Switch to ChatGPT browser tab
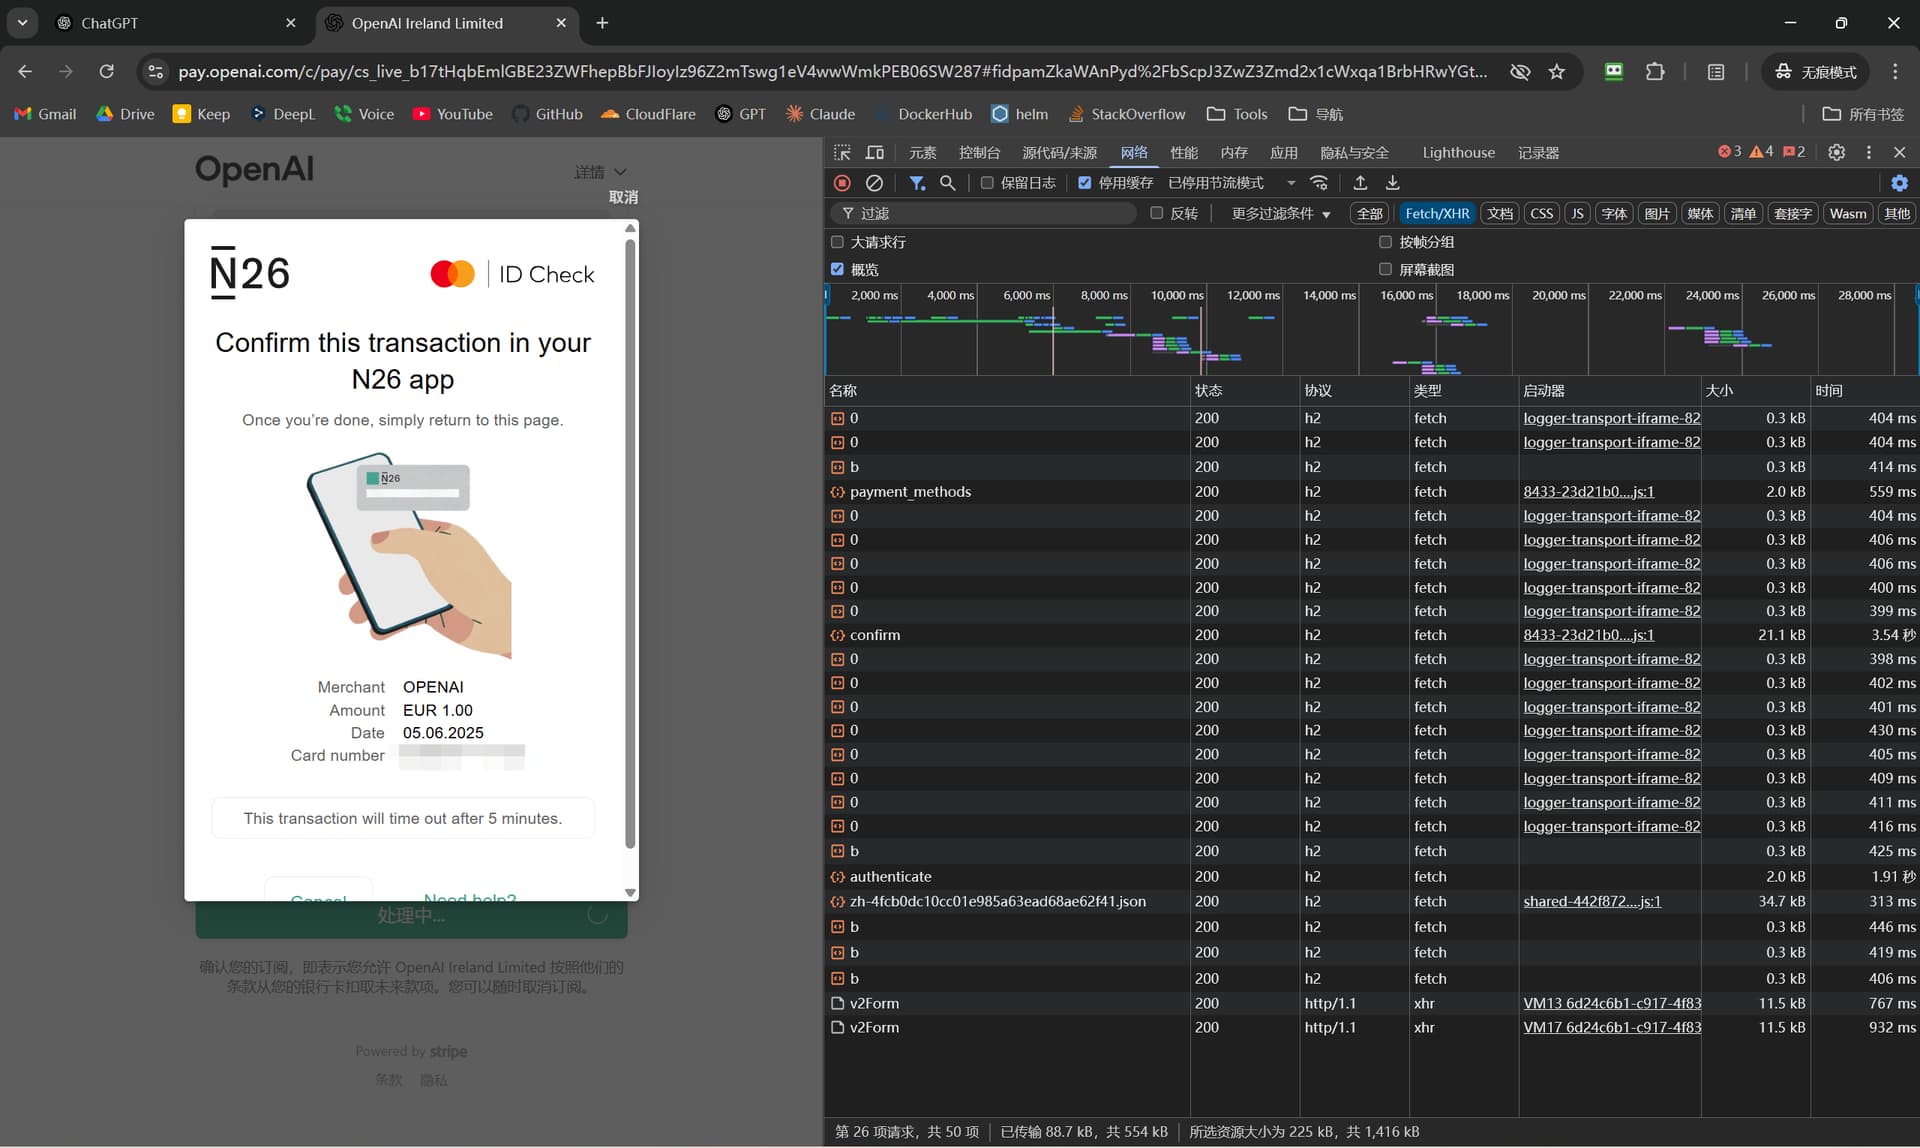1920x1148 pixels. pyautogui.click(x=176, y=23)
